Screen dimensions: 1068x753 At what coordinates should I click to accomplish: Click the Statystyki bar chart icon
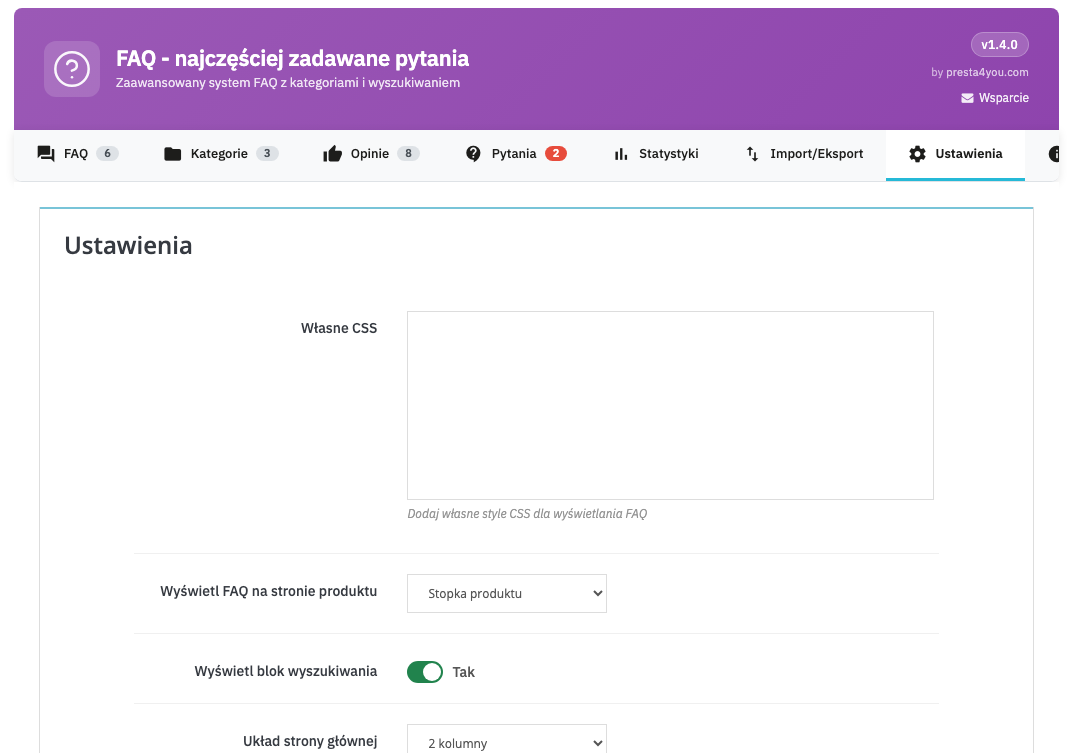621,154
